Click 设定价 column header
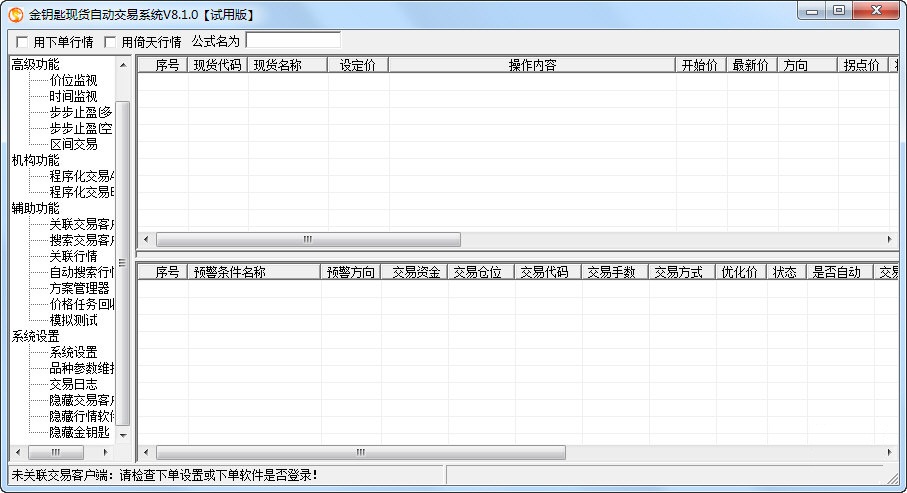Screen dimensions: 907x493 click(x=358, y=65)
